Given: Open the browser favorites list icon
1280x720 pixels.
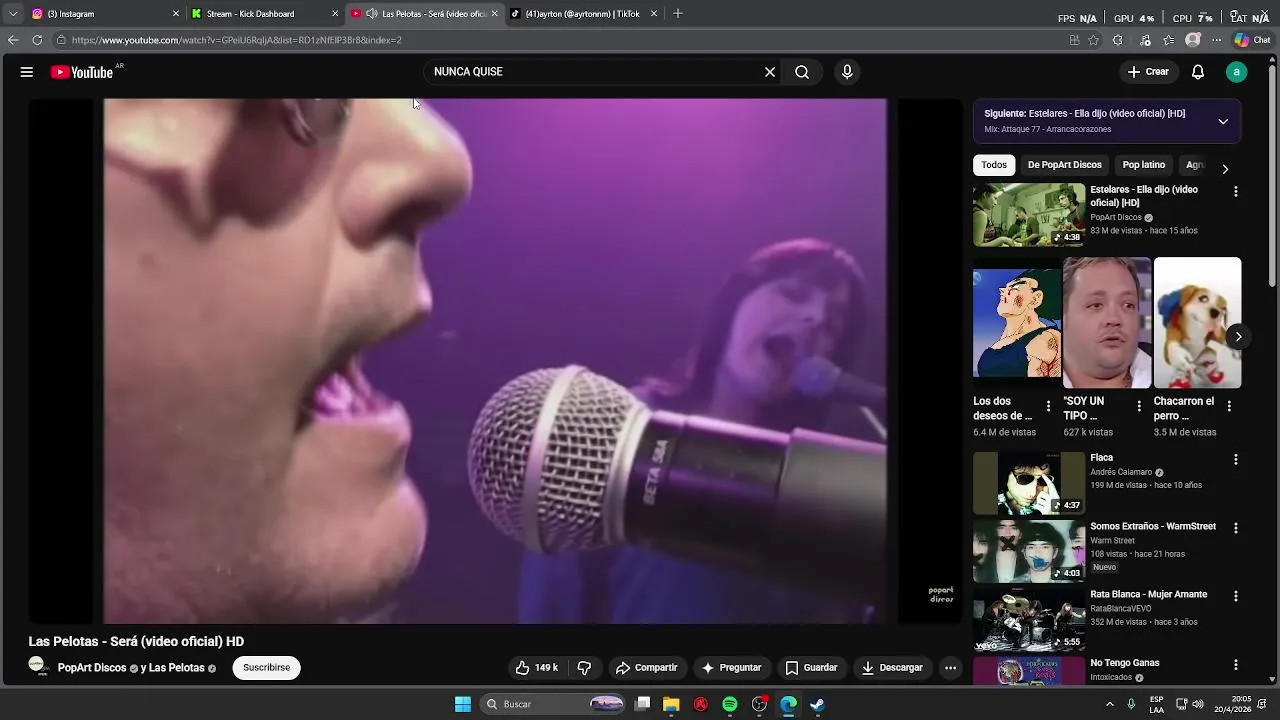Looking at the screenshot, I should click(1169, 40).
